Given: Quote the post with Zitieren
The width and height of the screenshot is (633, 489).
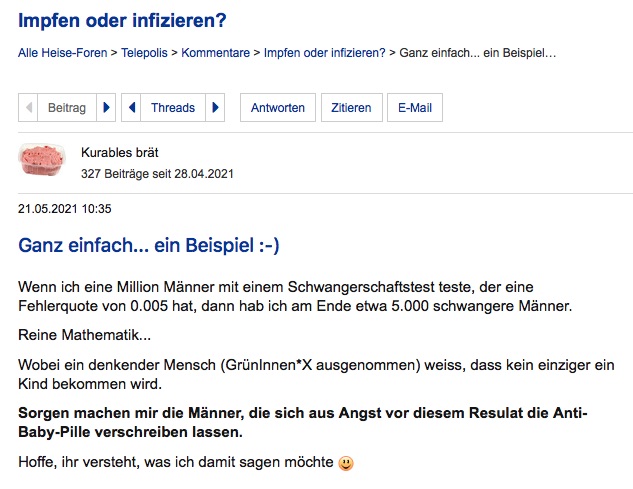Looking at the screenshot, I should tap(351, 108).
